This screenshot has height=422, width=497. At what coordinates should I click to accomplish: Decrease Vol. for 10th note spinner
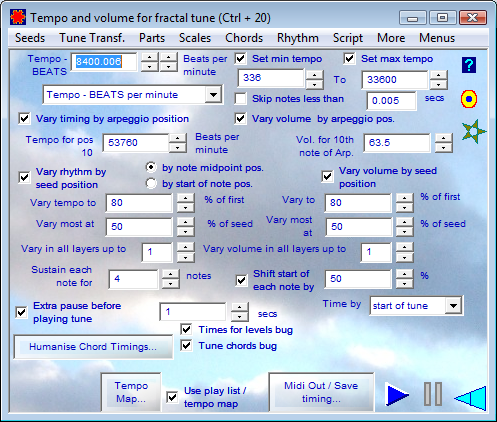tap(444, 147)
